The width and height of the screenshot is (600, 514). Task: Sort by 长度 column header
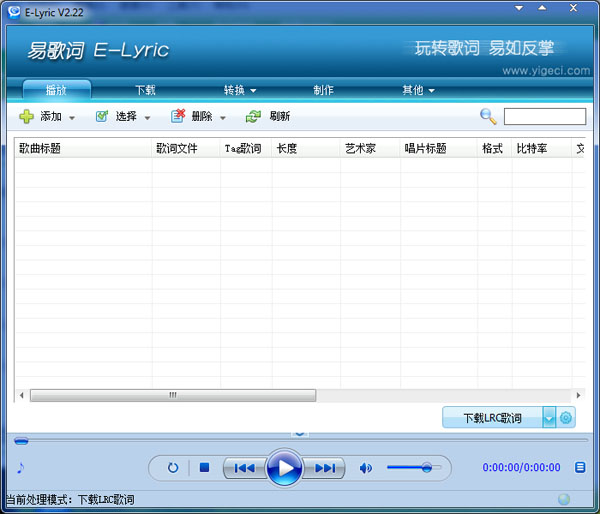pyautogui.click(x=306, y=148)
